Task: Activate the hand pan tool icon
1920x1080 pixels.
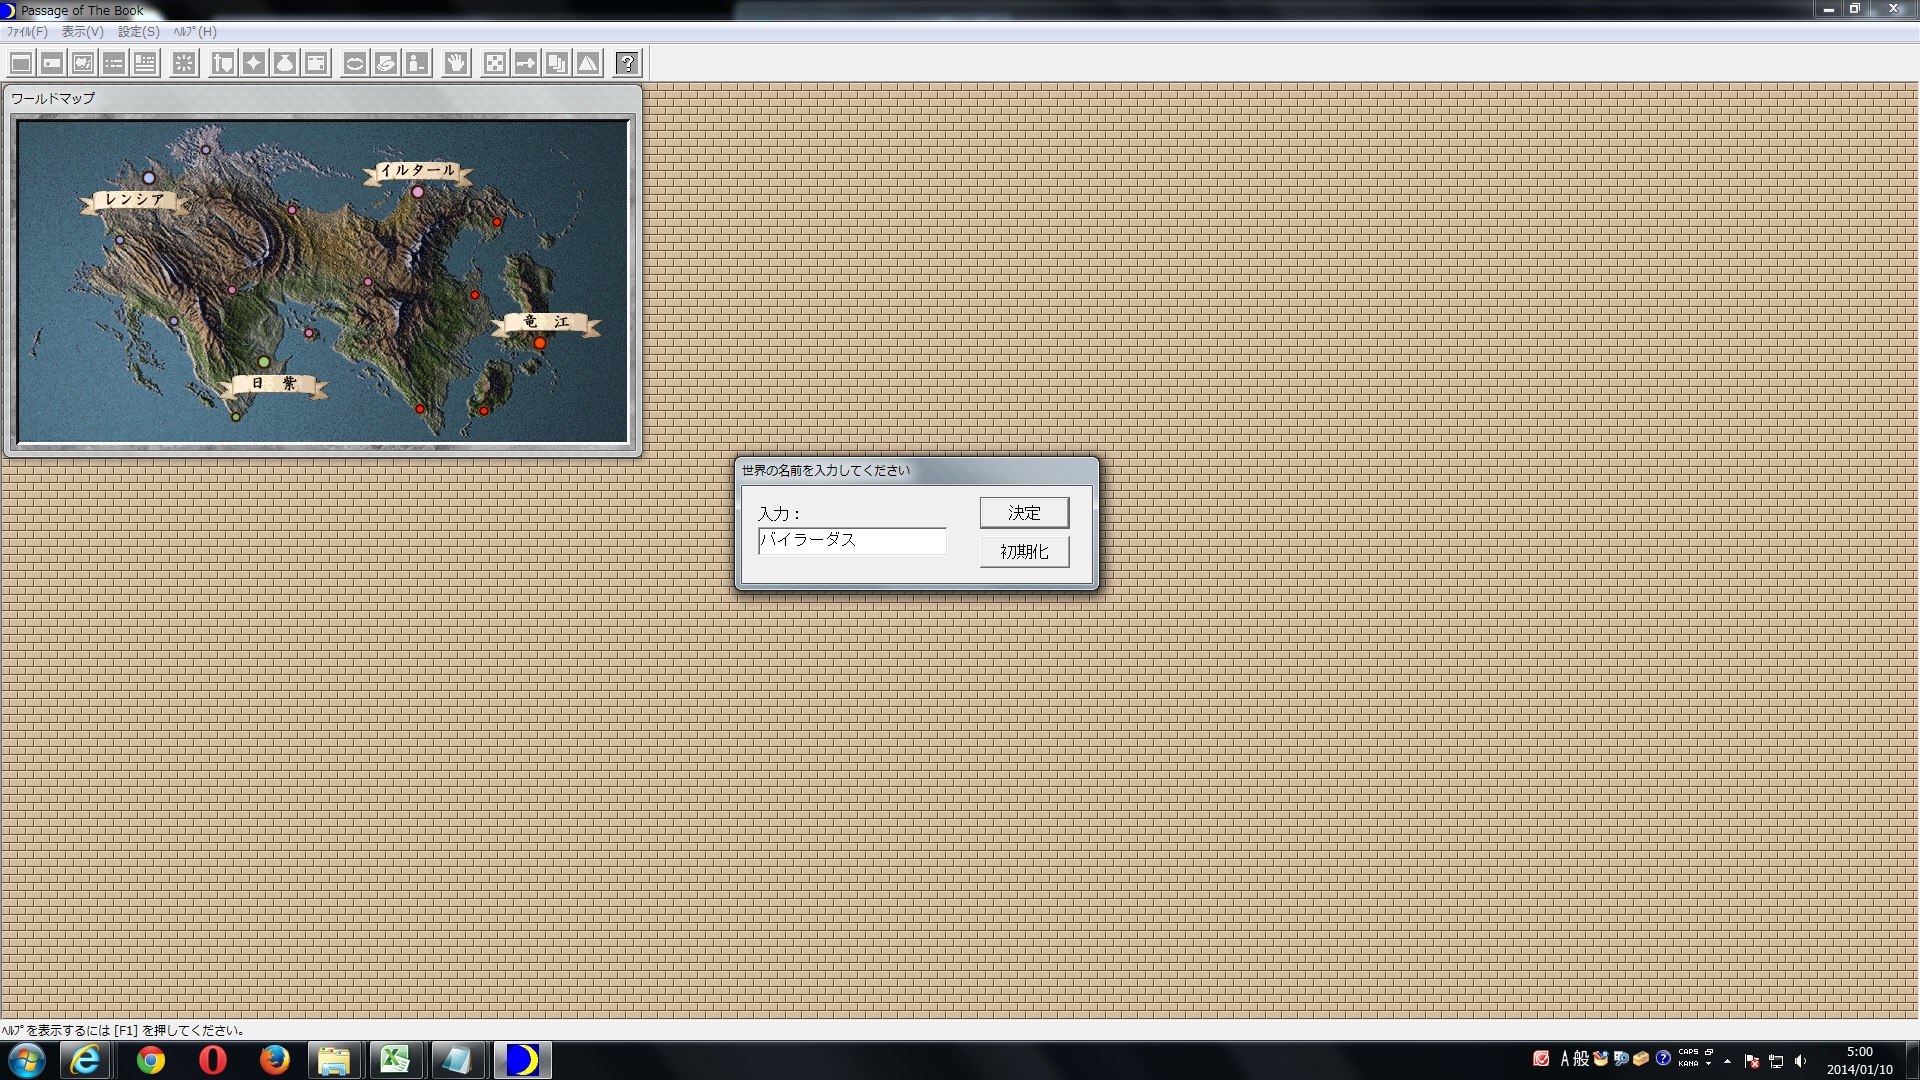Action: coord(455,63)
